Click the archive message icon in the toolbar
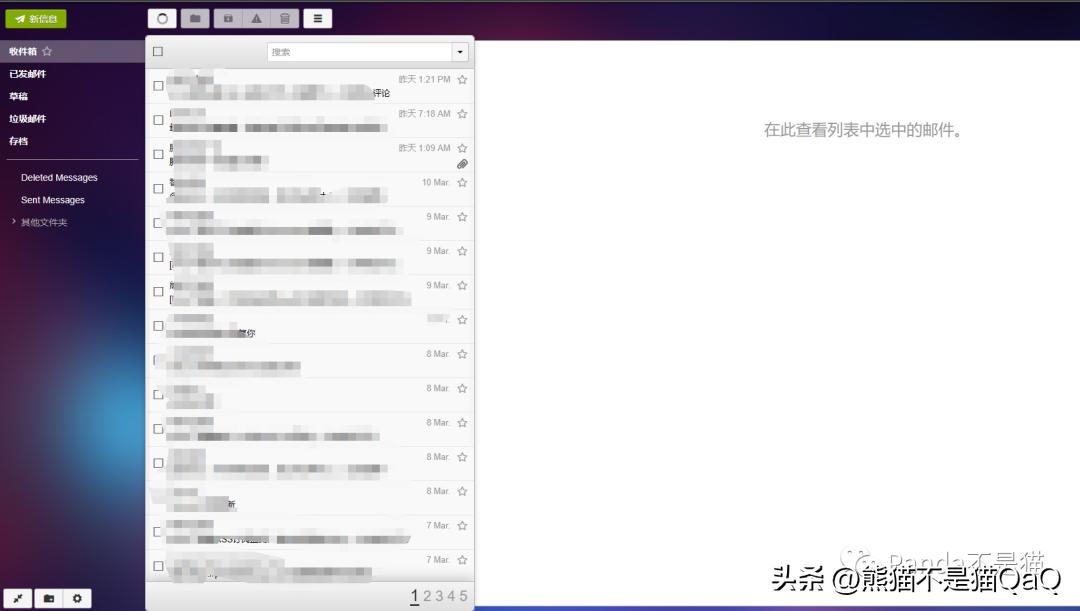Screen dimensions: 1080x611 point(226,18)
